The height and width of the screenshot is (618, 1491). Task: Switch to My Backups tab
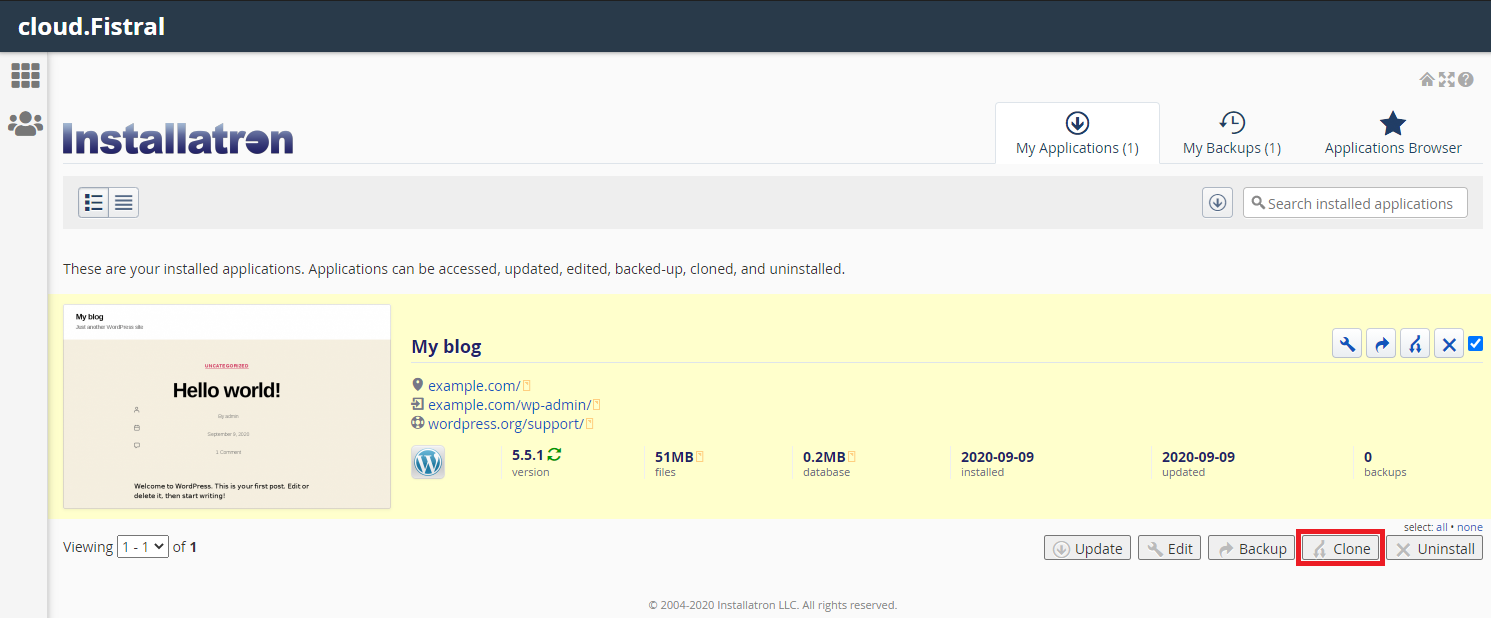tap(1231, 134)
